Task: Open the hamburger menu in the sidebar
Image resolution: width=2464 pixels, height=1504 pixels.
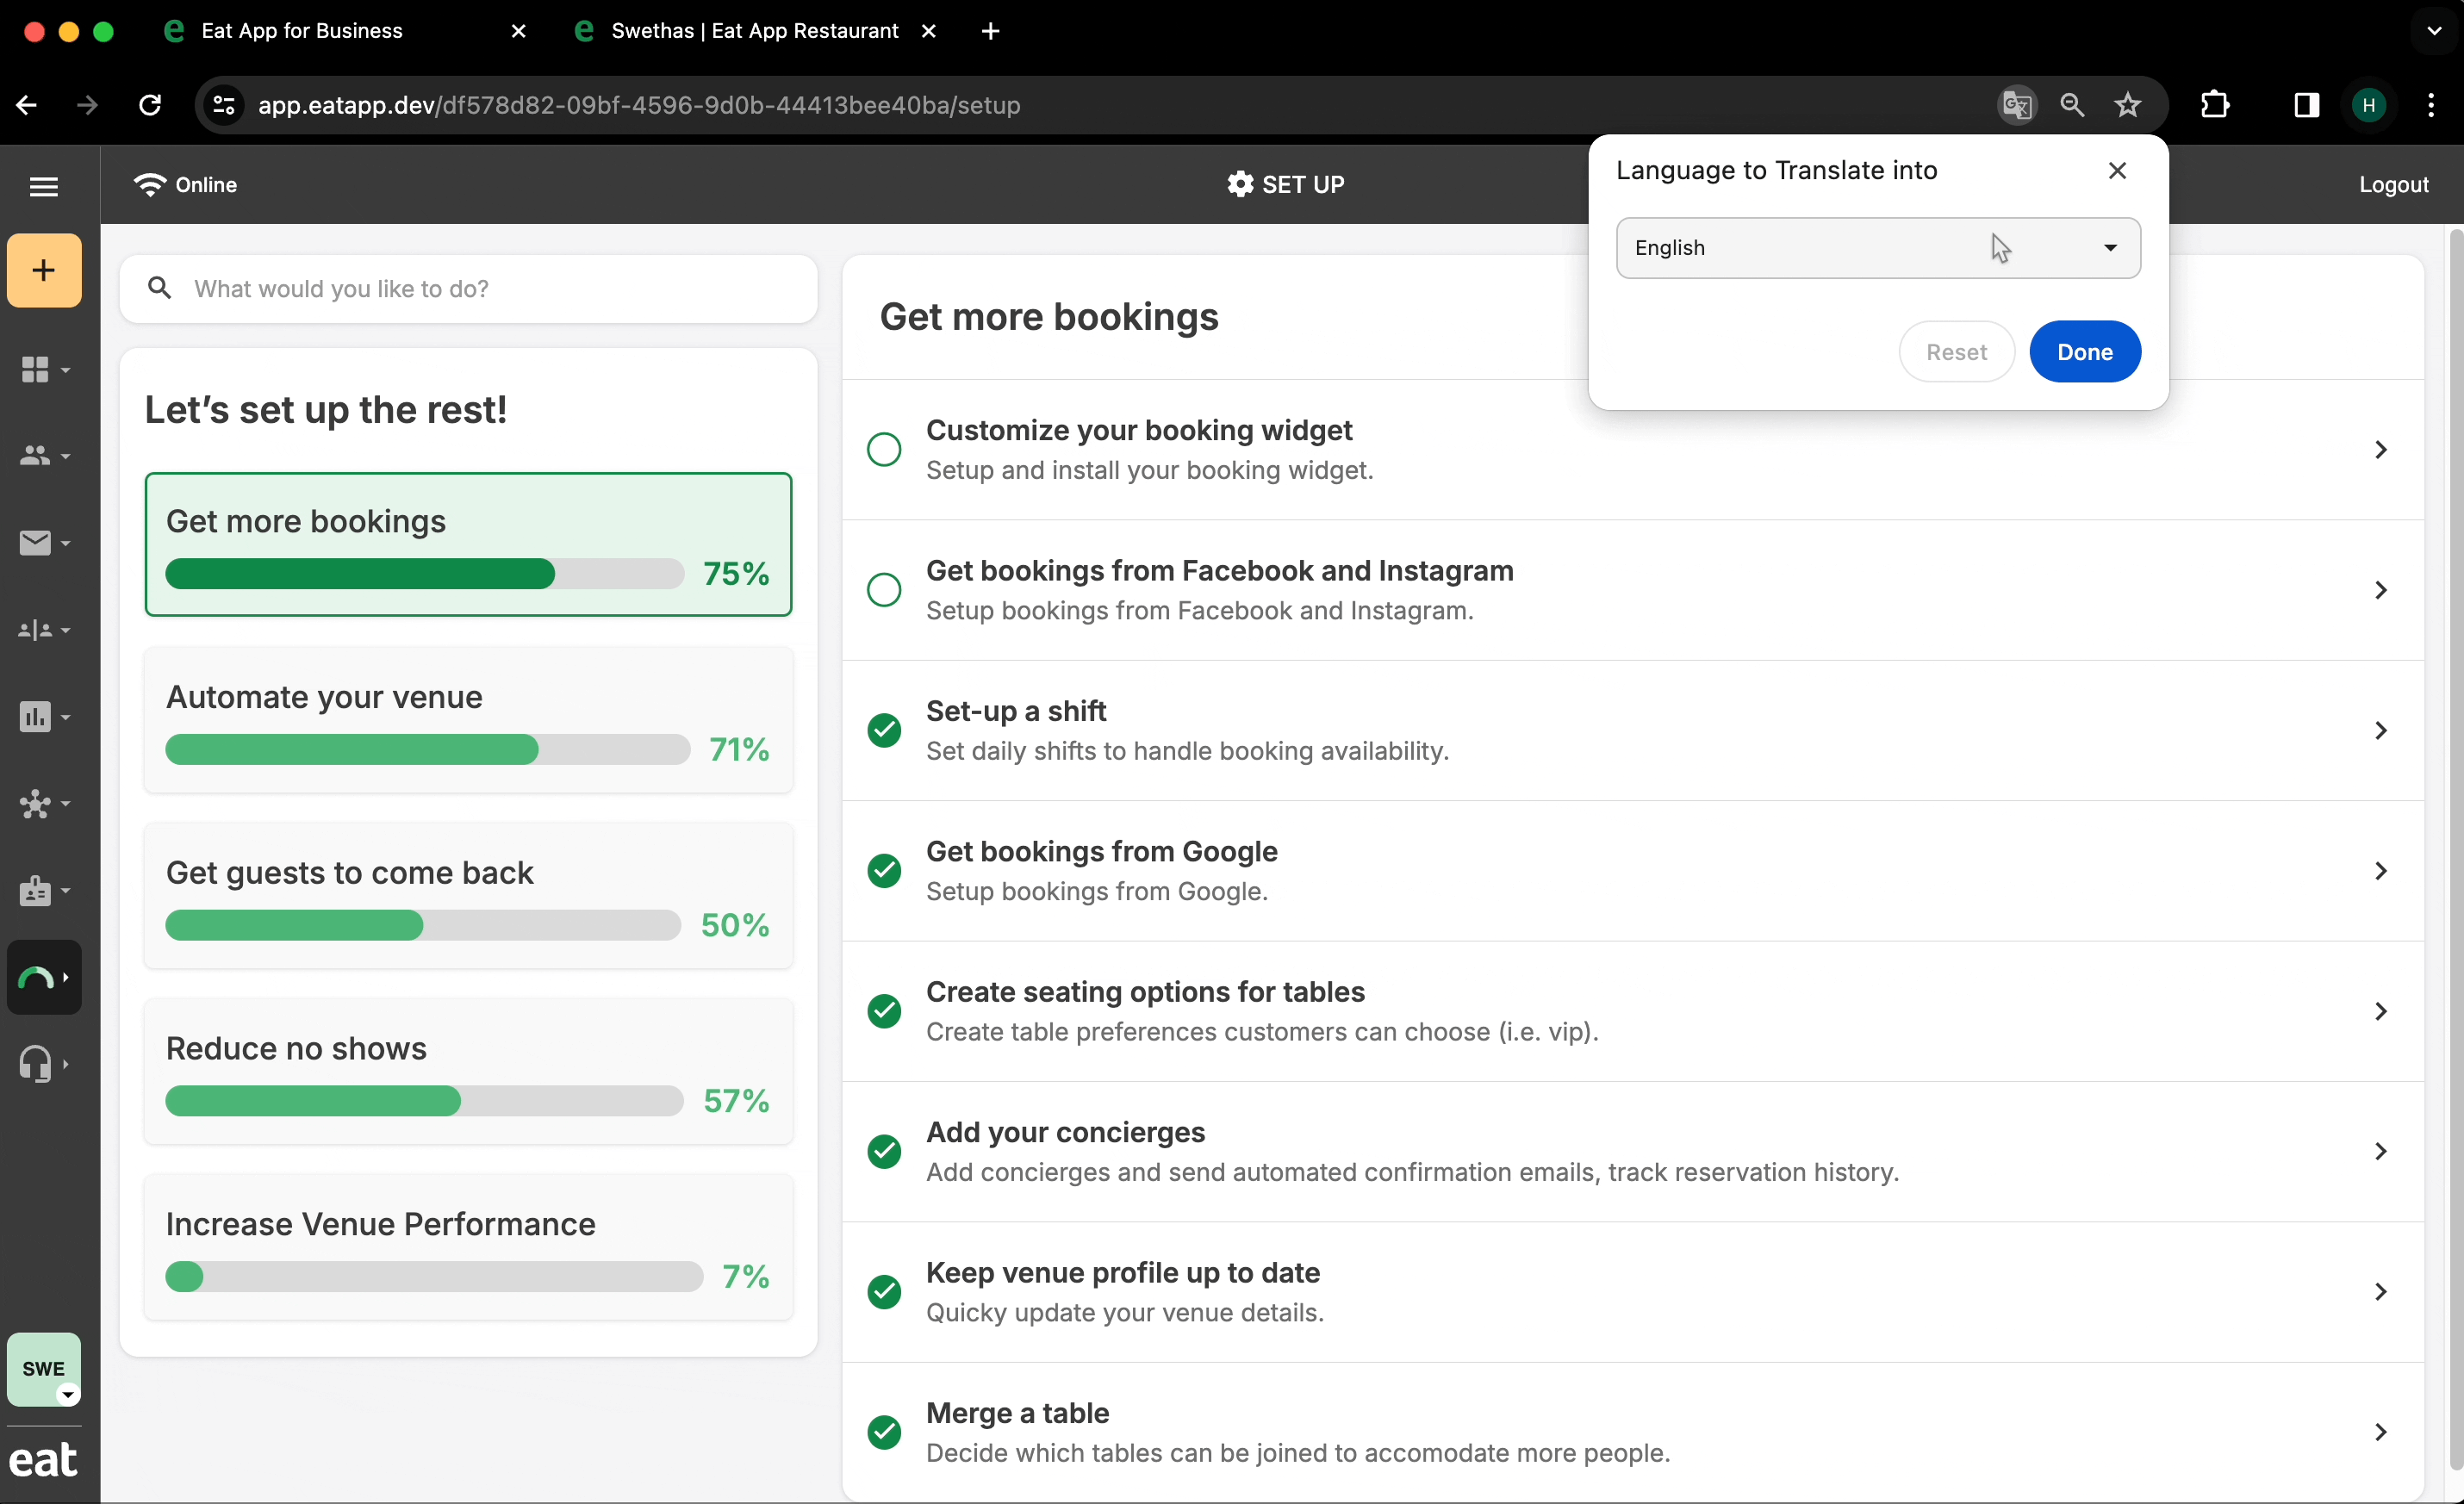Action: click(x=44, y=186)
